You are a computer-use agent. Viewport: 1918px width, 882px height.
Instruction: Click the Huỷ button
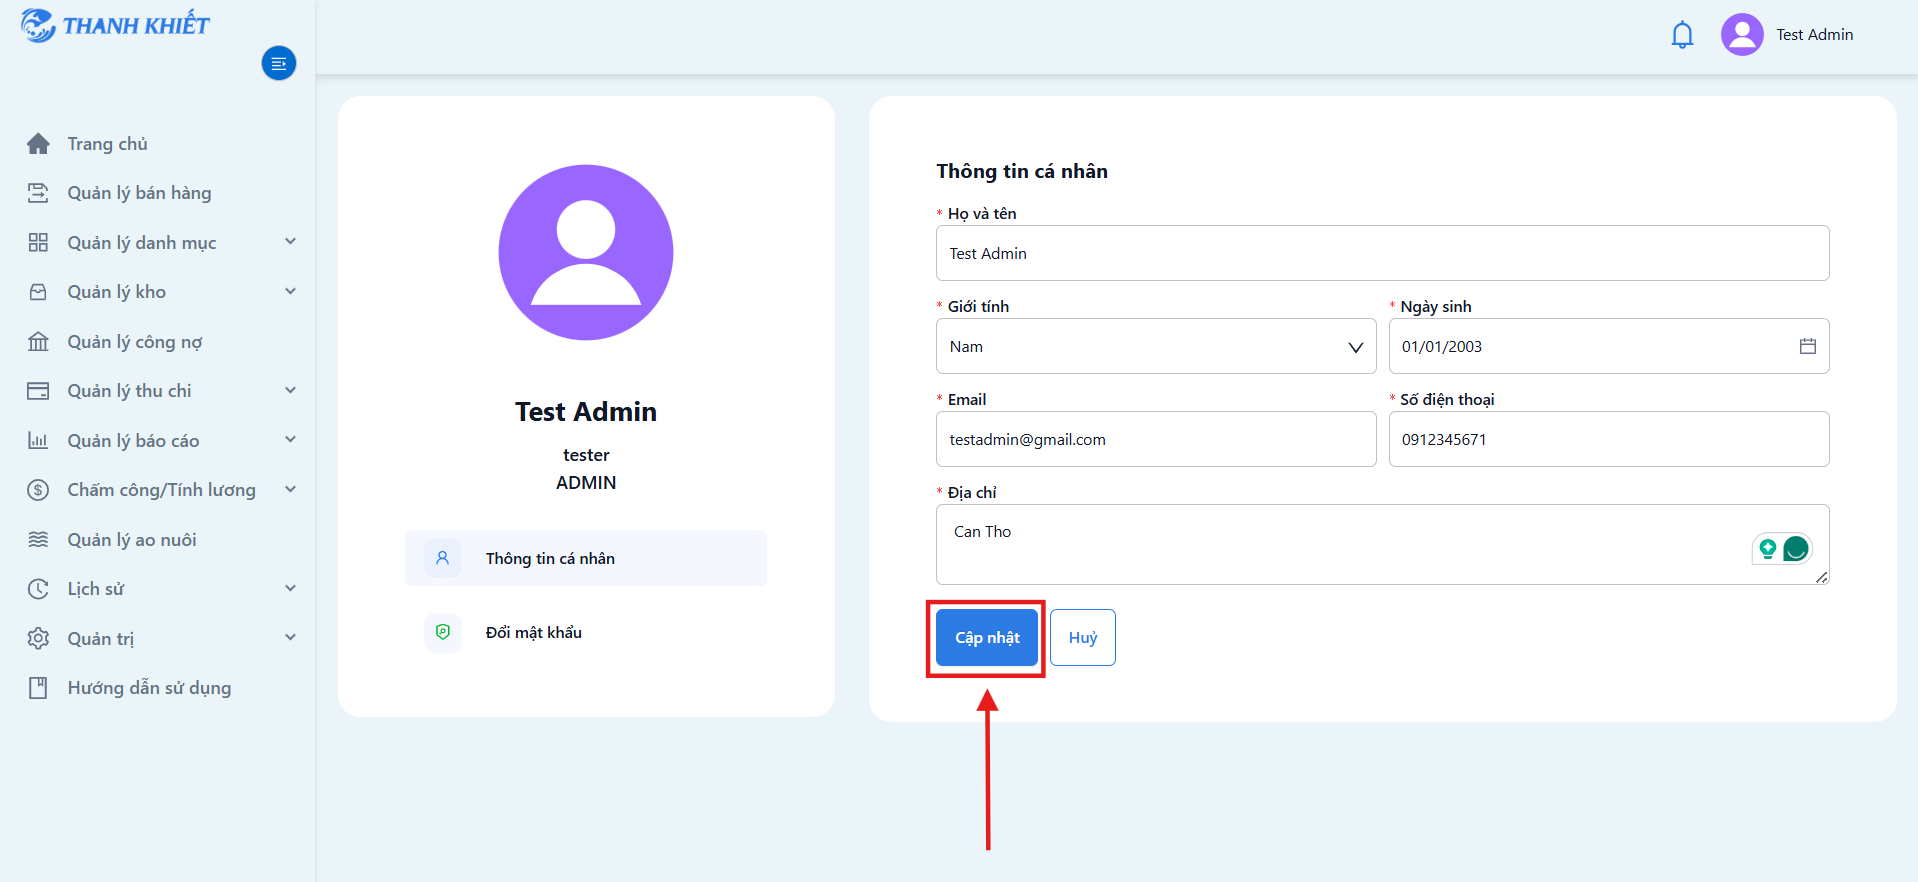(x=1083, y=638)
